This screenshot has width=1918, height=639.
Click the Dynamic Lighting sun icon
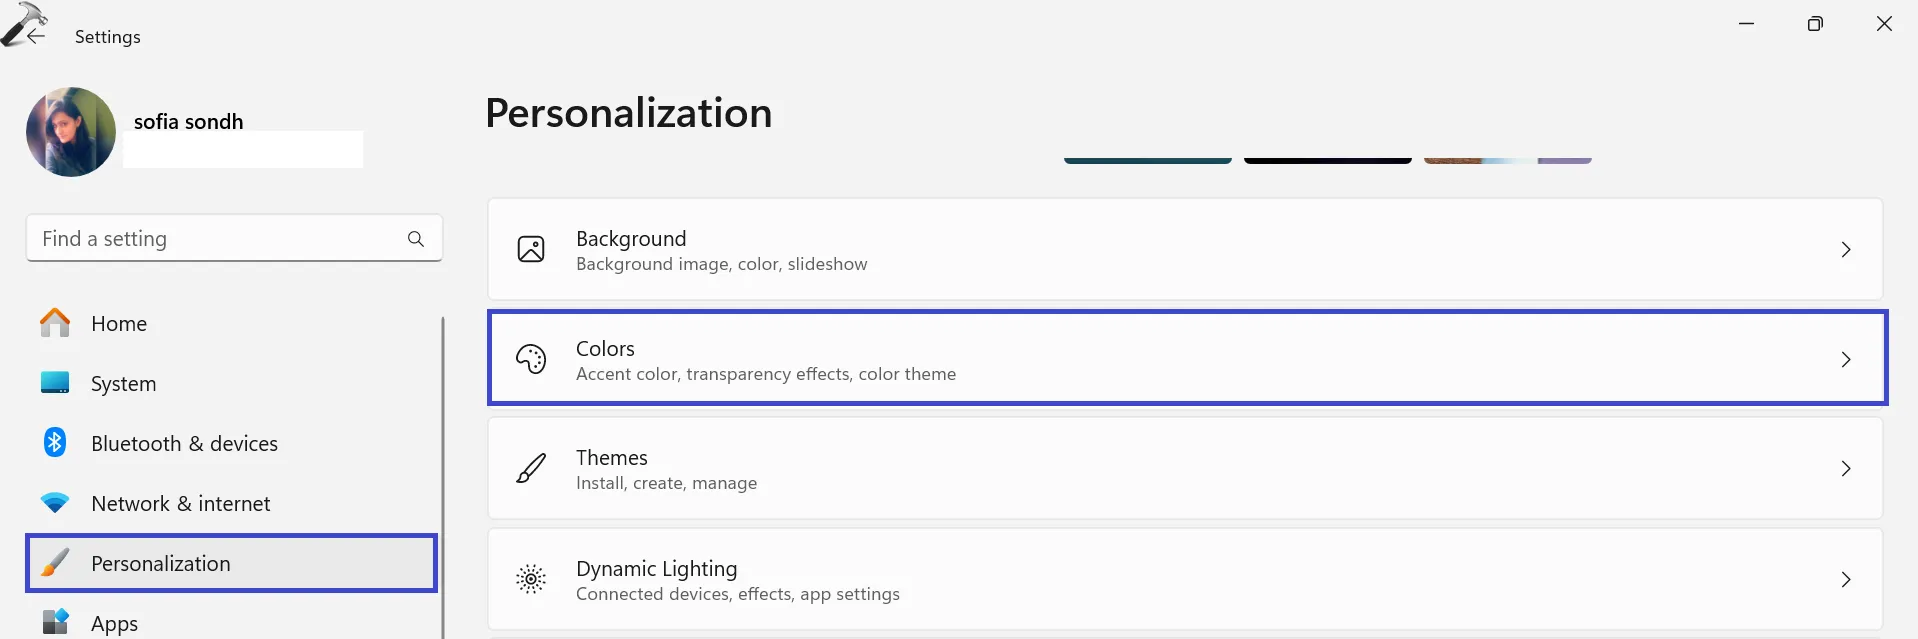click(531, 579)
